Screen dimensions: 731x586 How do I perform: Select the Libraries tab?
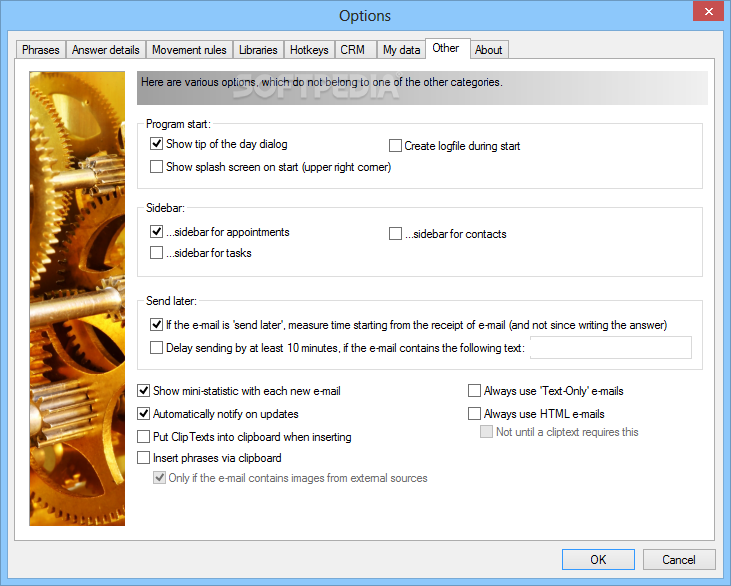(x=258, y=50)
